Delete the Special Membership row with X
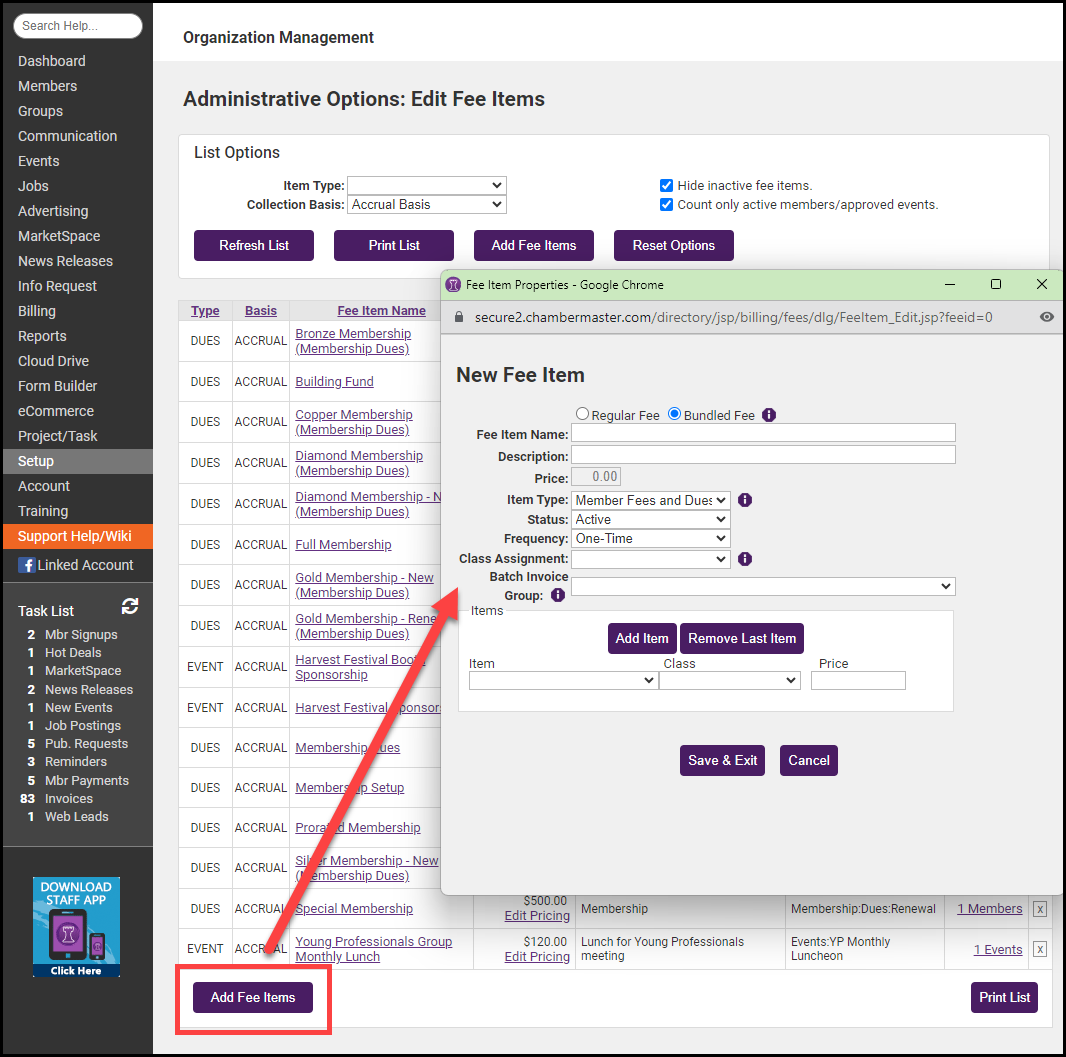The height and width of the screenshot is (1057, 1066). tap(1040, 909)
